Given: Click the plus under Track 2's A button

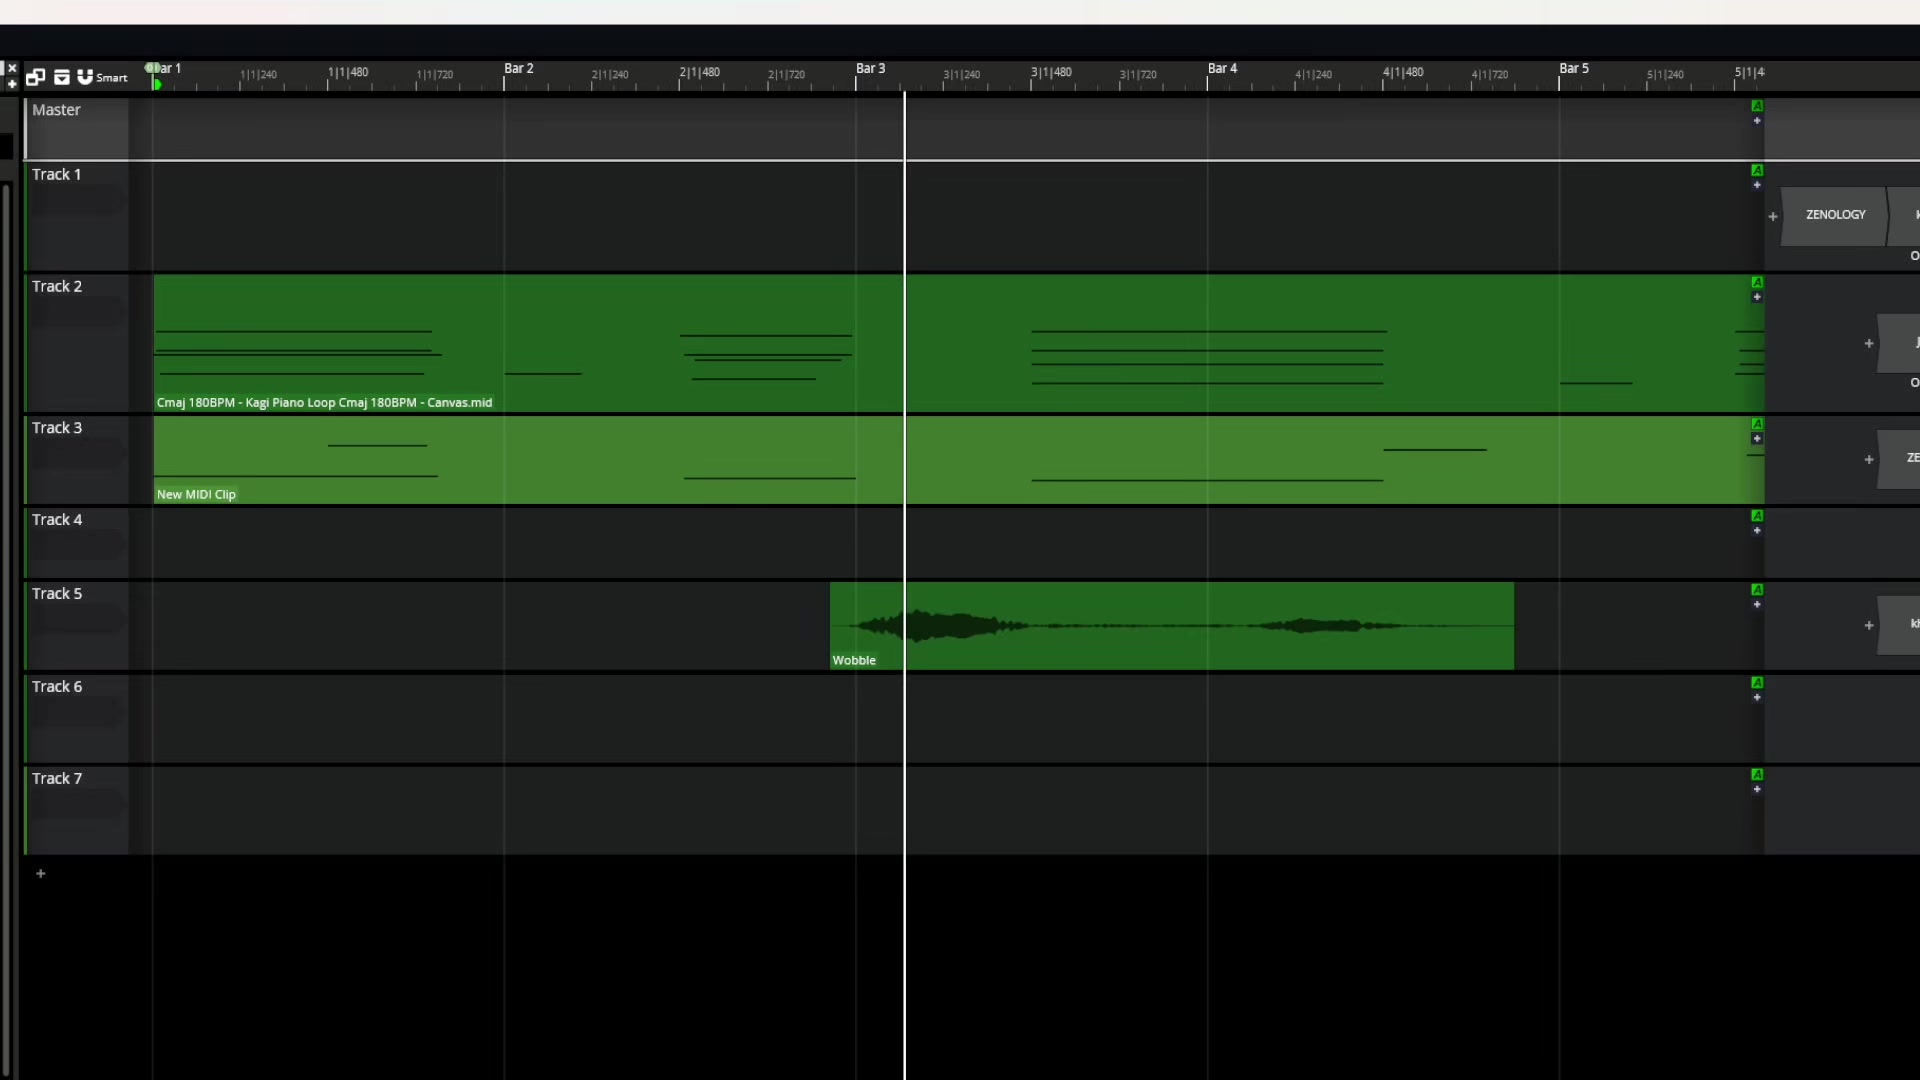Looking at the screenshot, I should pyautogui.click(x=1757, y=297).
